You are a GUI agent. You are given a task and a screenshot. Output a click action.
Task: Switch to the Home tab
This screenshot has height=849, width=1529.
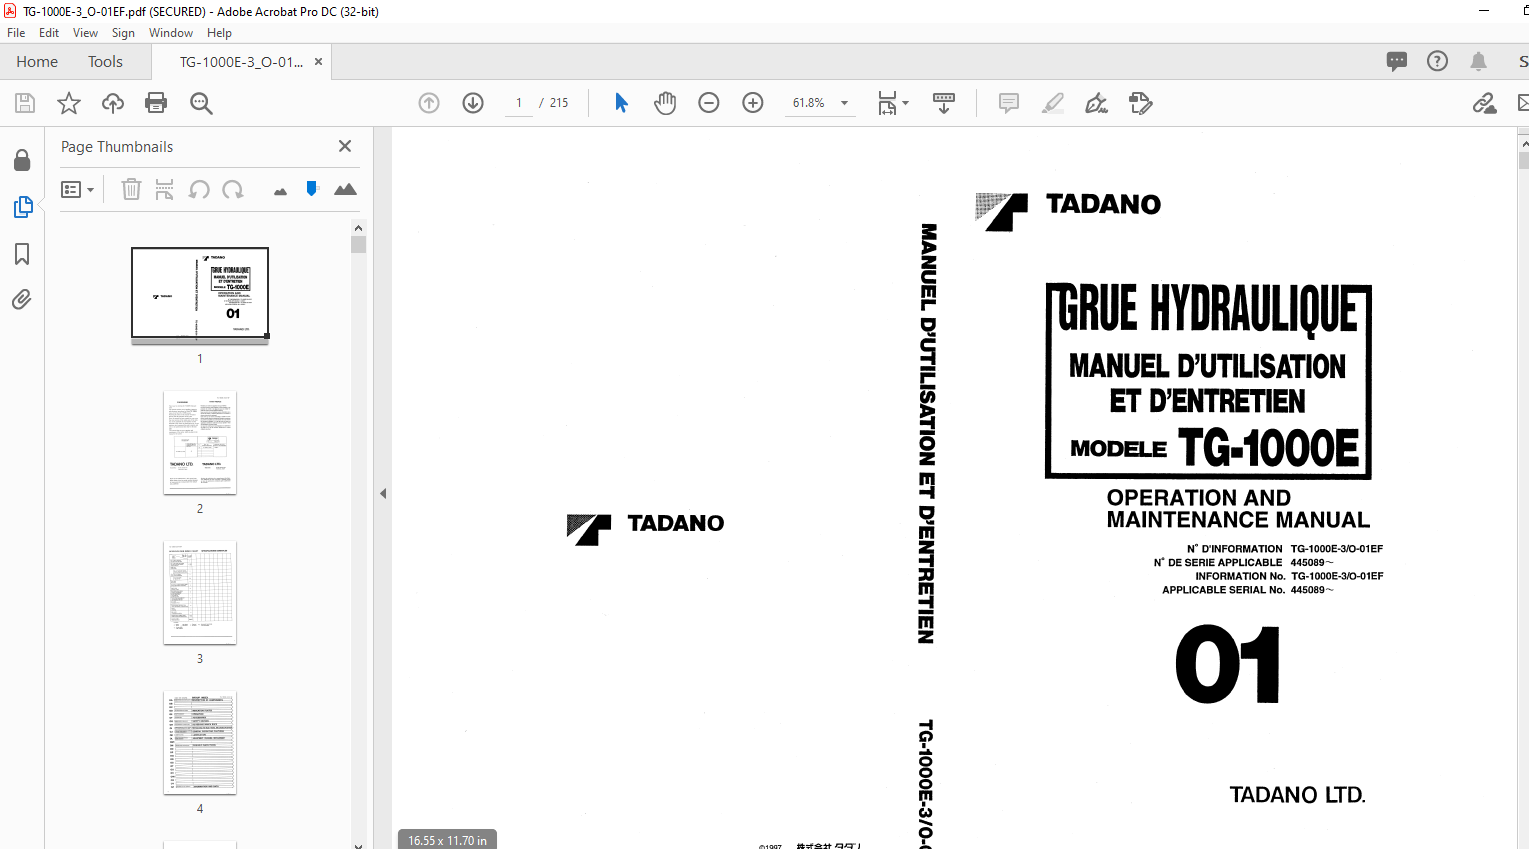(x=37, y=62)
